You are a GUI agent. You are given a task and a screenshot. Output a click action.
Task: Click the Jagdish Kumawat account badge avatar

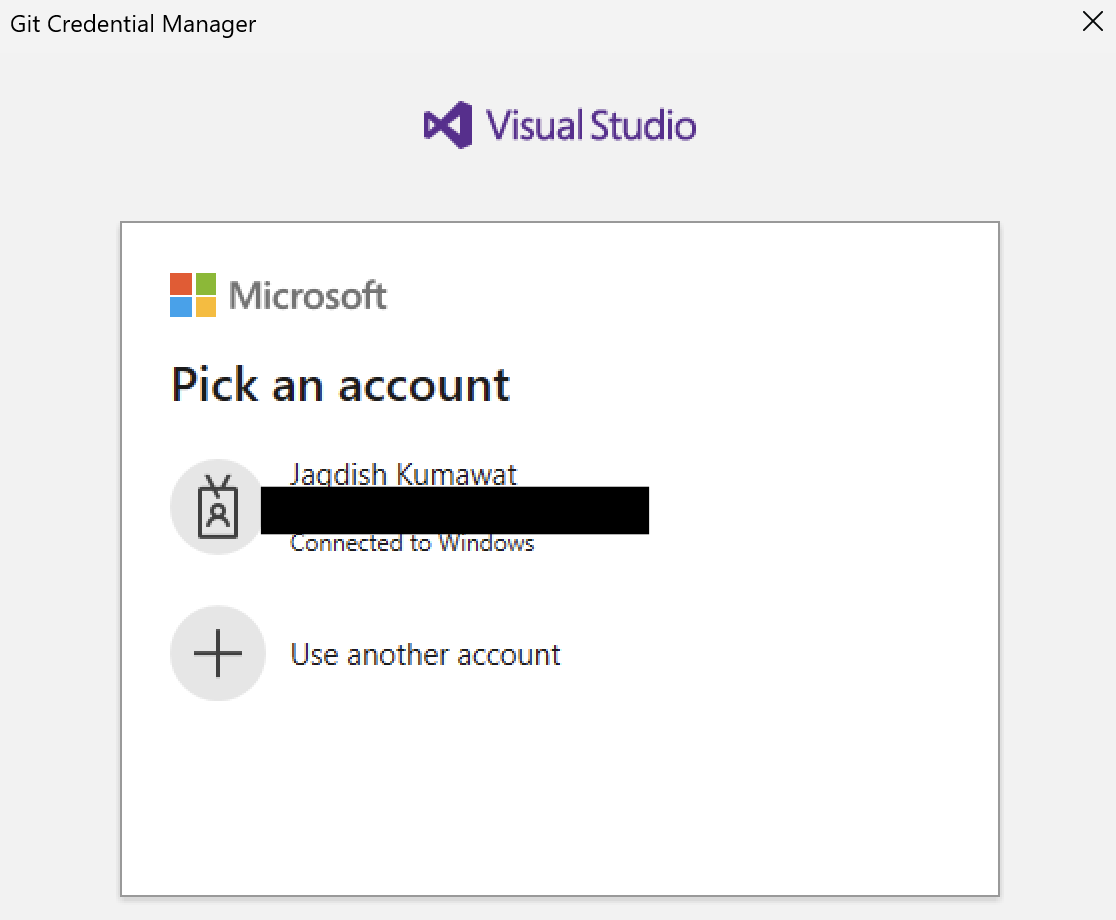coord(218,506)
